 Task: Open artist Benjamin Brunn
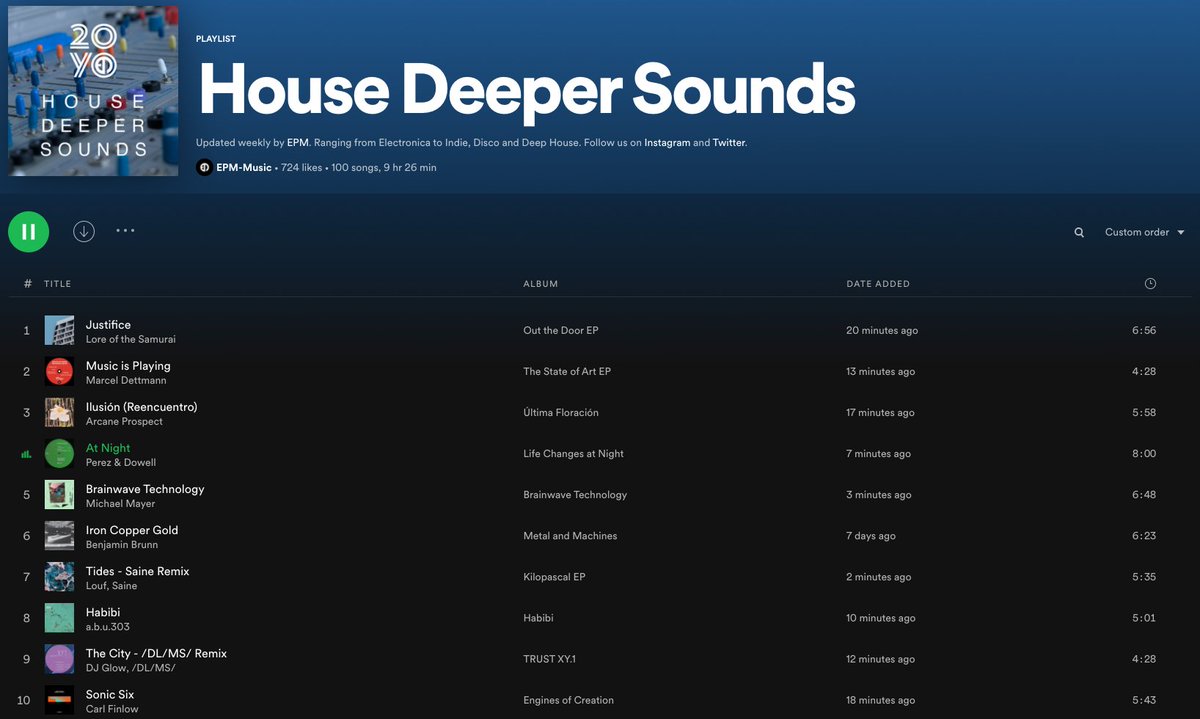[122, 545]
